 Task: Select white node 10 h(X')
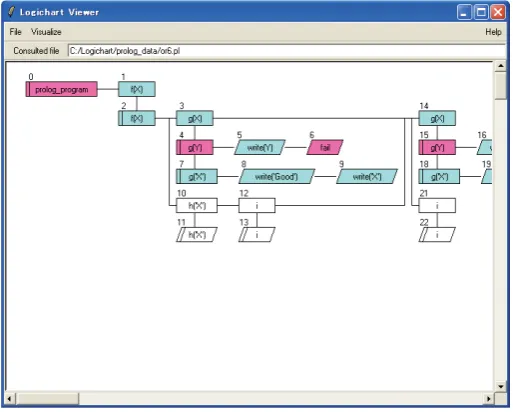pos(197,206)
